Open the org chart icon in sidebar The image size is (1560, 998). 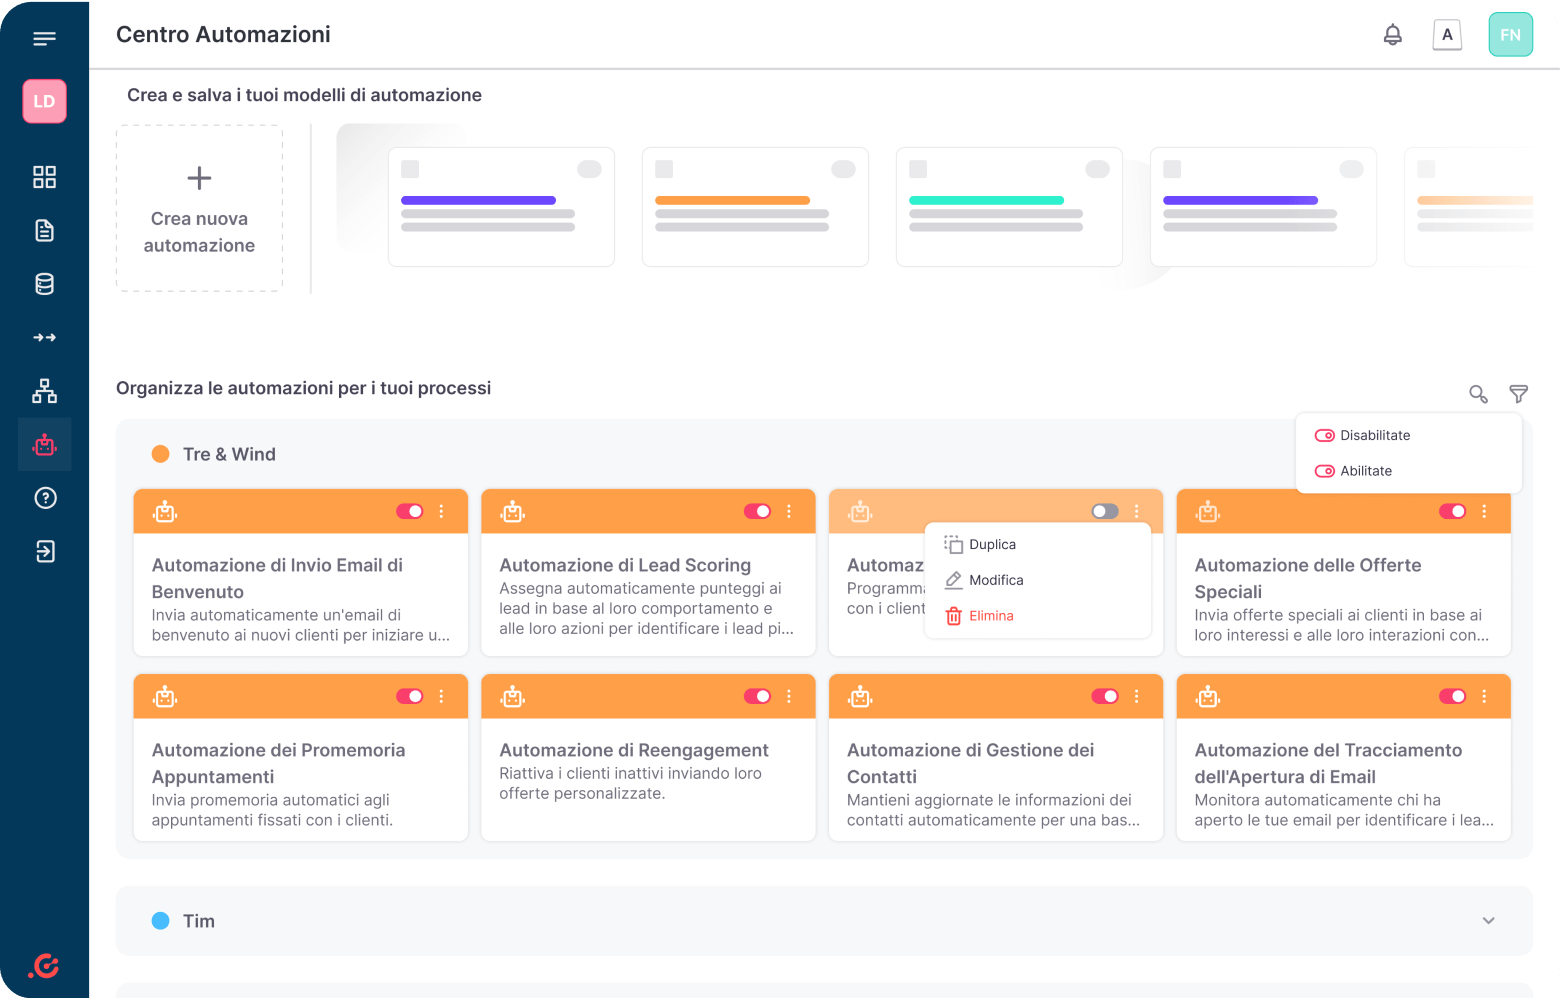coord(44,391)
